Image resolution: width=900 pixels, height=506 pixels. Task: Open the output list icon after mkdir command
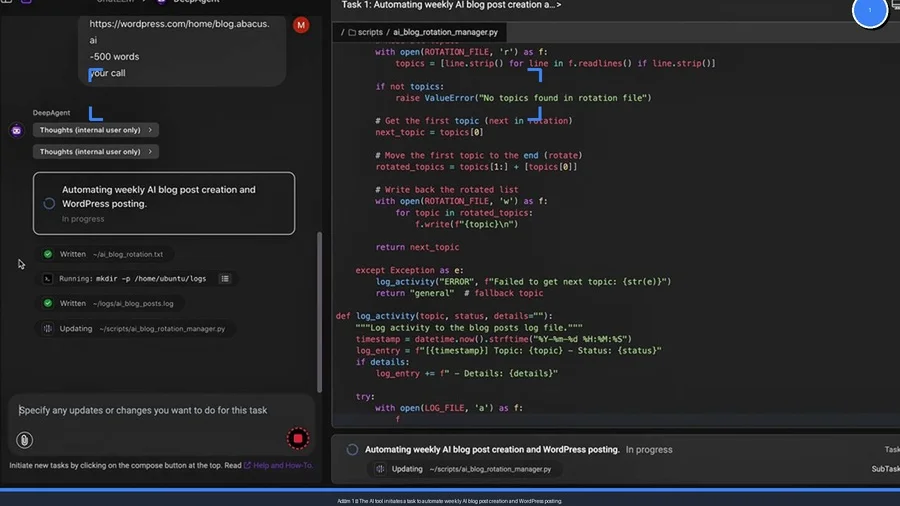pos(225,279)
